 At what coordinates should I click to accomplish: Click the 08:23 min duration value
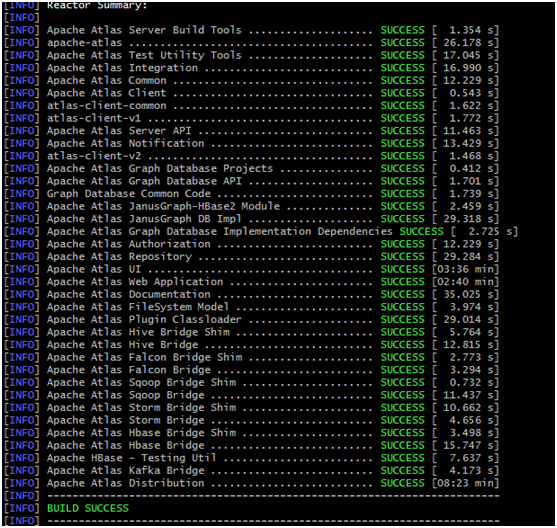coord(465,483)
